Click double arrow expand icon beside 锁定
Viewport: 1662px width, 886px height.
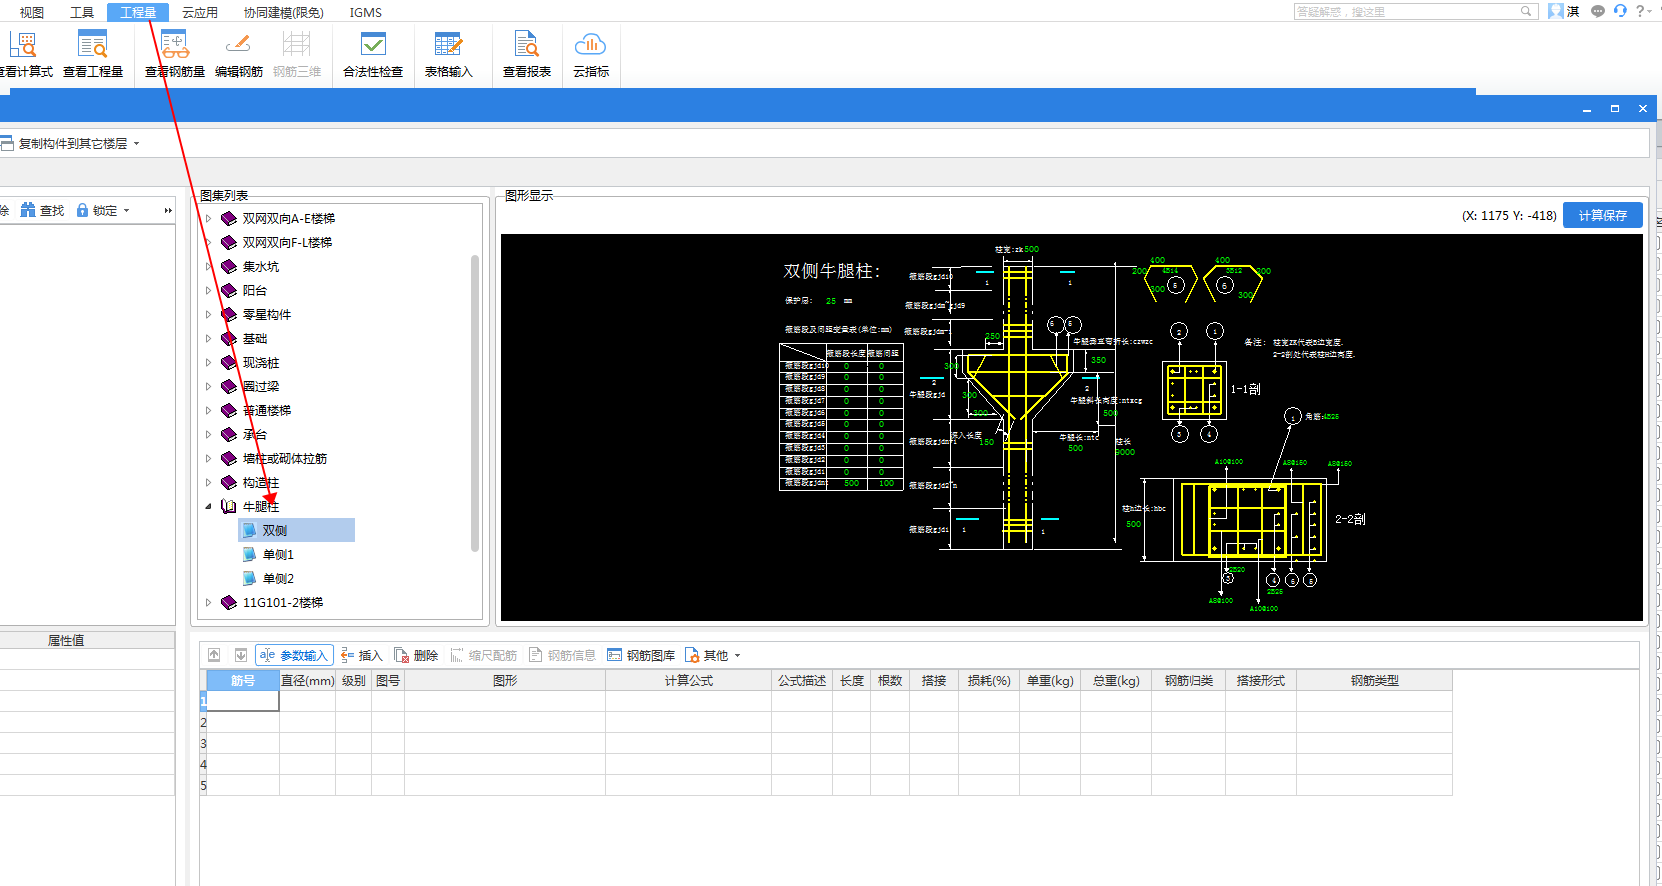[x=168, y=210]
